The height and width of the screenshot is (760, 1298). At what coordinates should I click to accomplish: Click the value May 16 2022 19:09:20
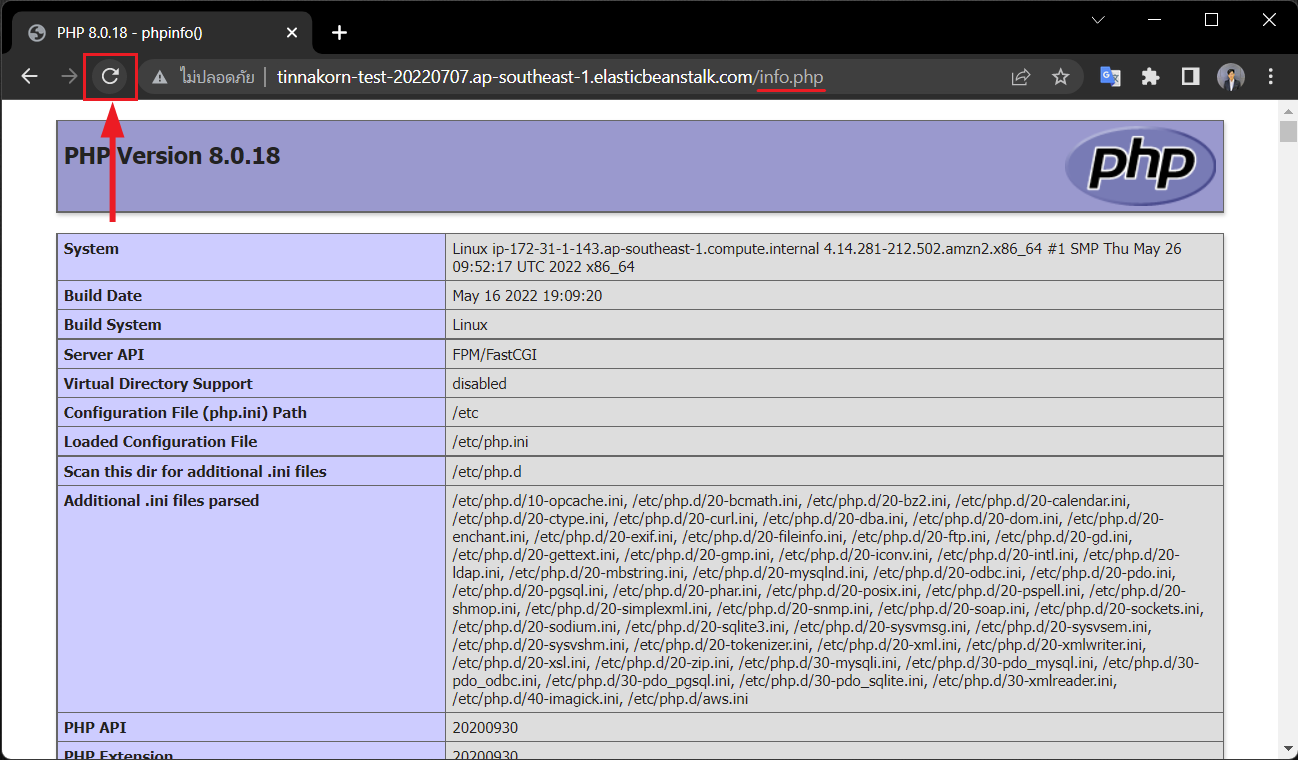527,296
